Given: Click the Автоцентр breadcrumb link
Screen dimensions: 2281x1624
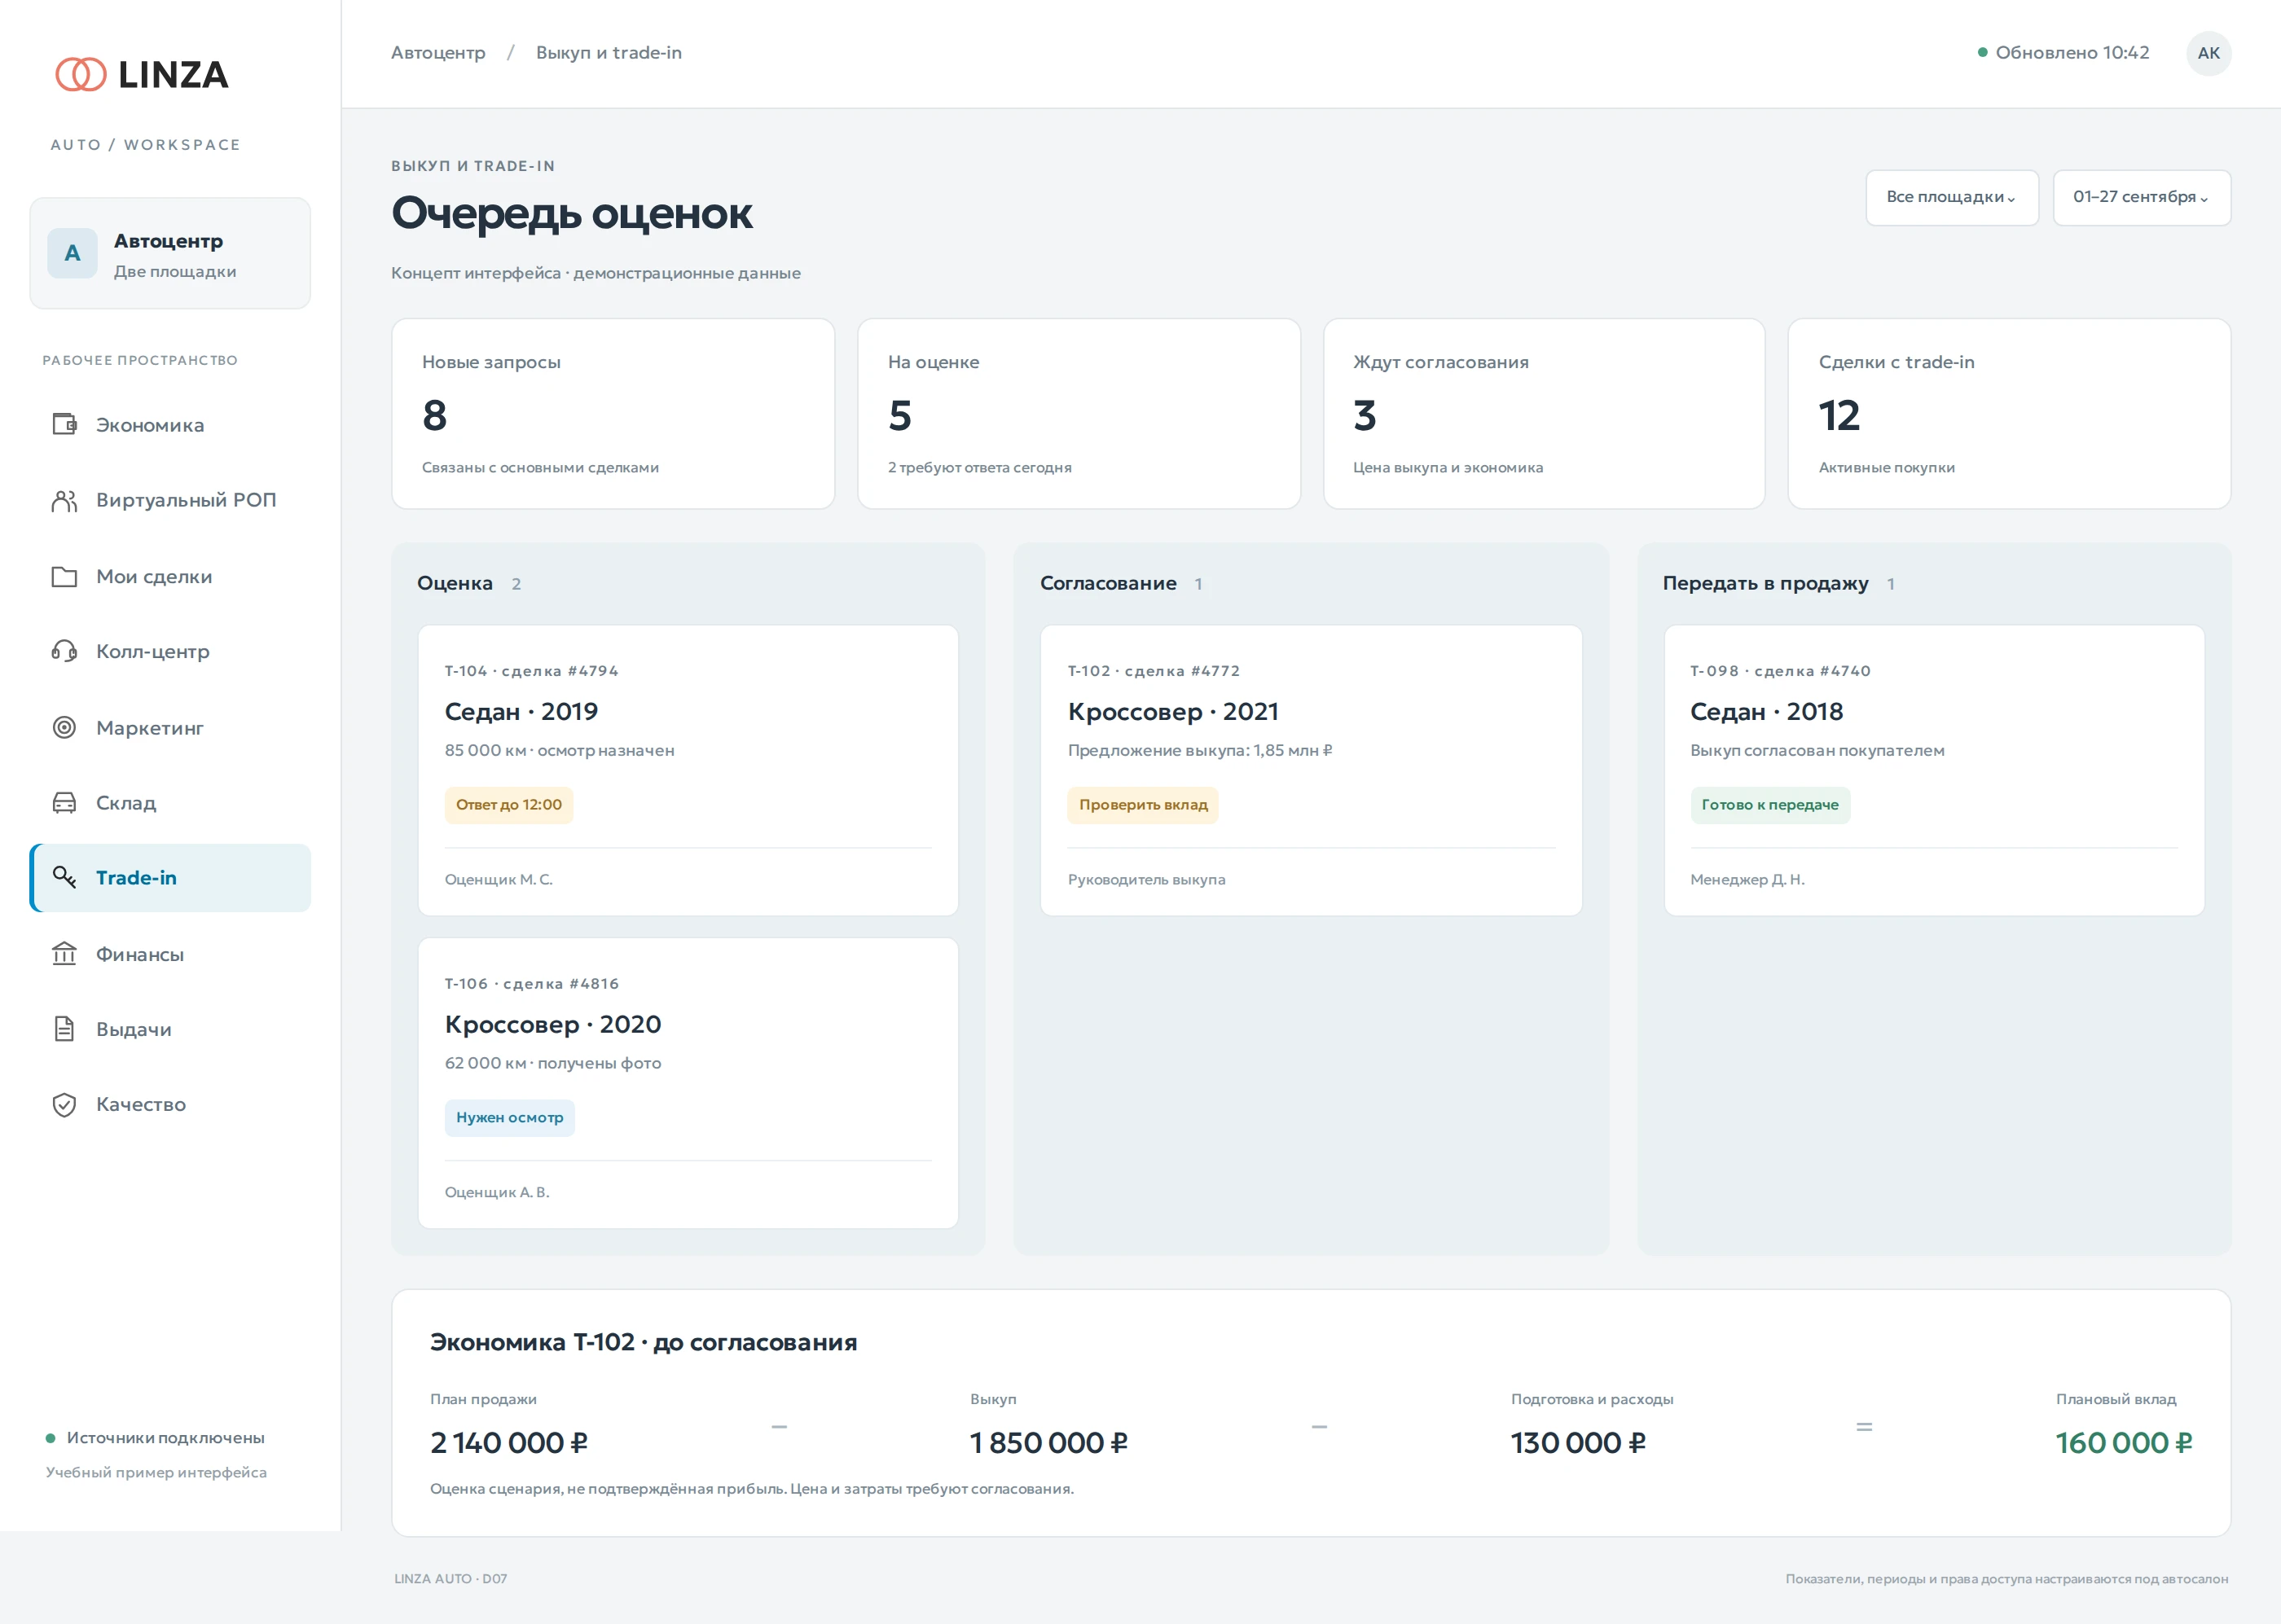Looking at the screenshot, I should [x=438, y=53].
